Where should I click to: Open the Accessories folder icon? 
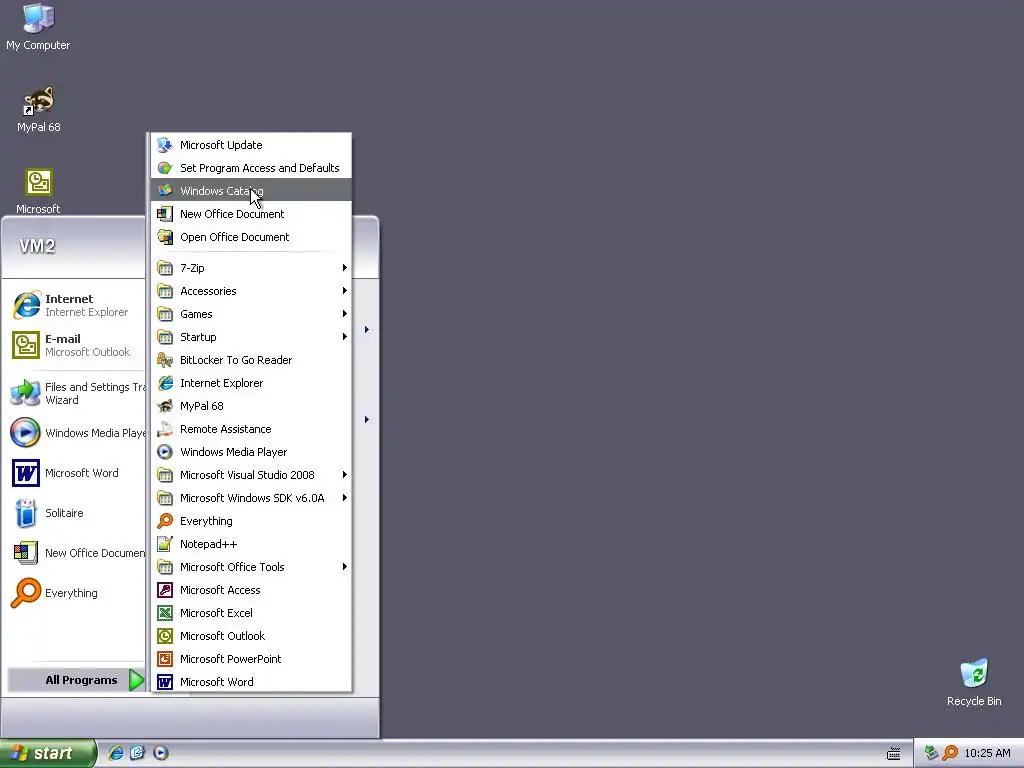click(x=165, y=291)
